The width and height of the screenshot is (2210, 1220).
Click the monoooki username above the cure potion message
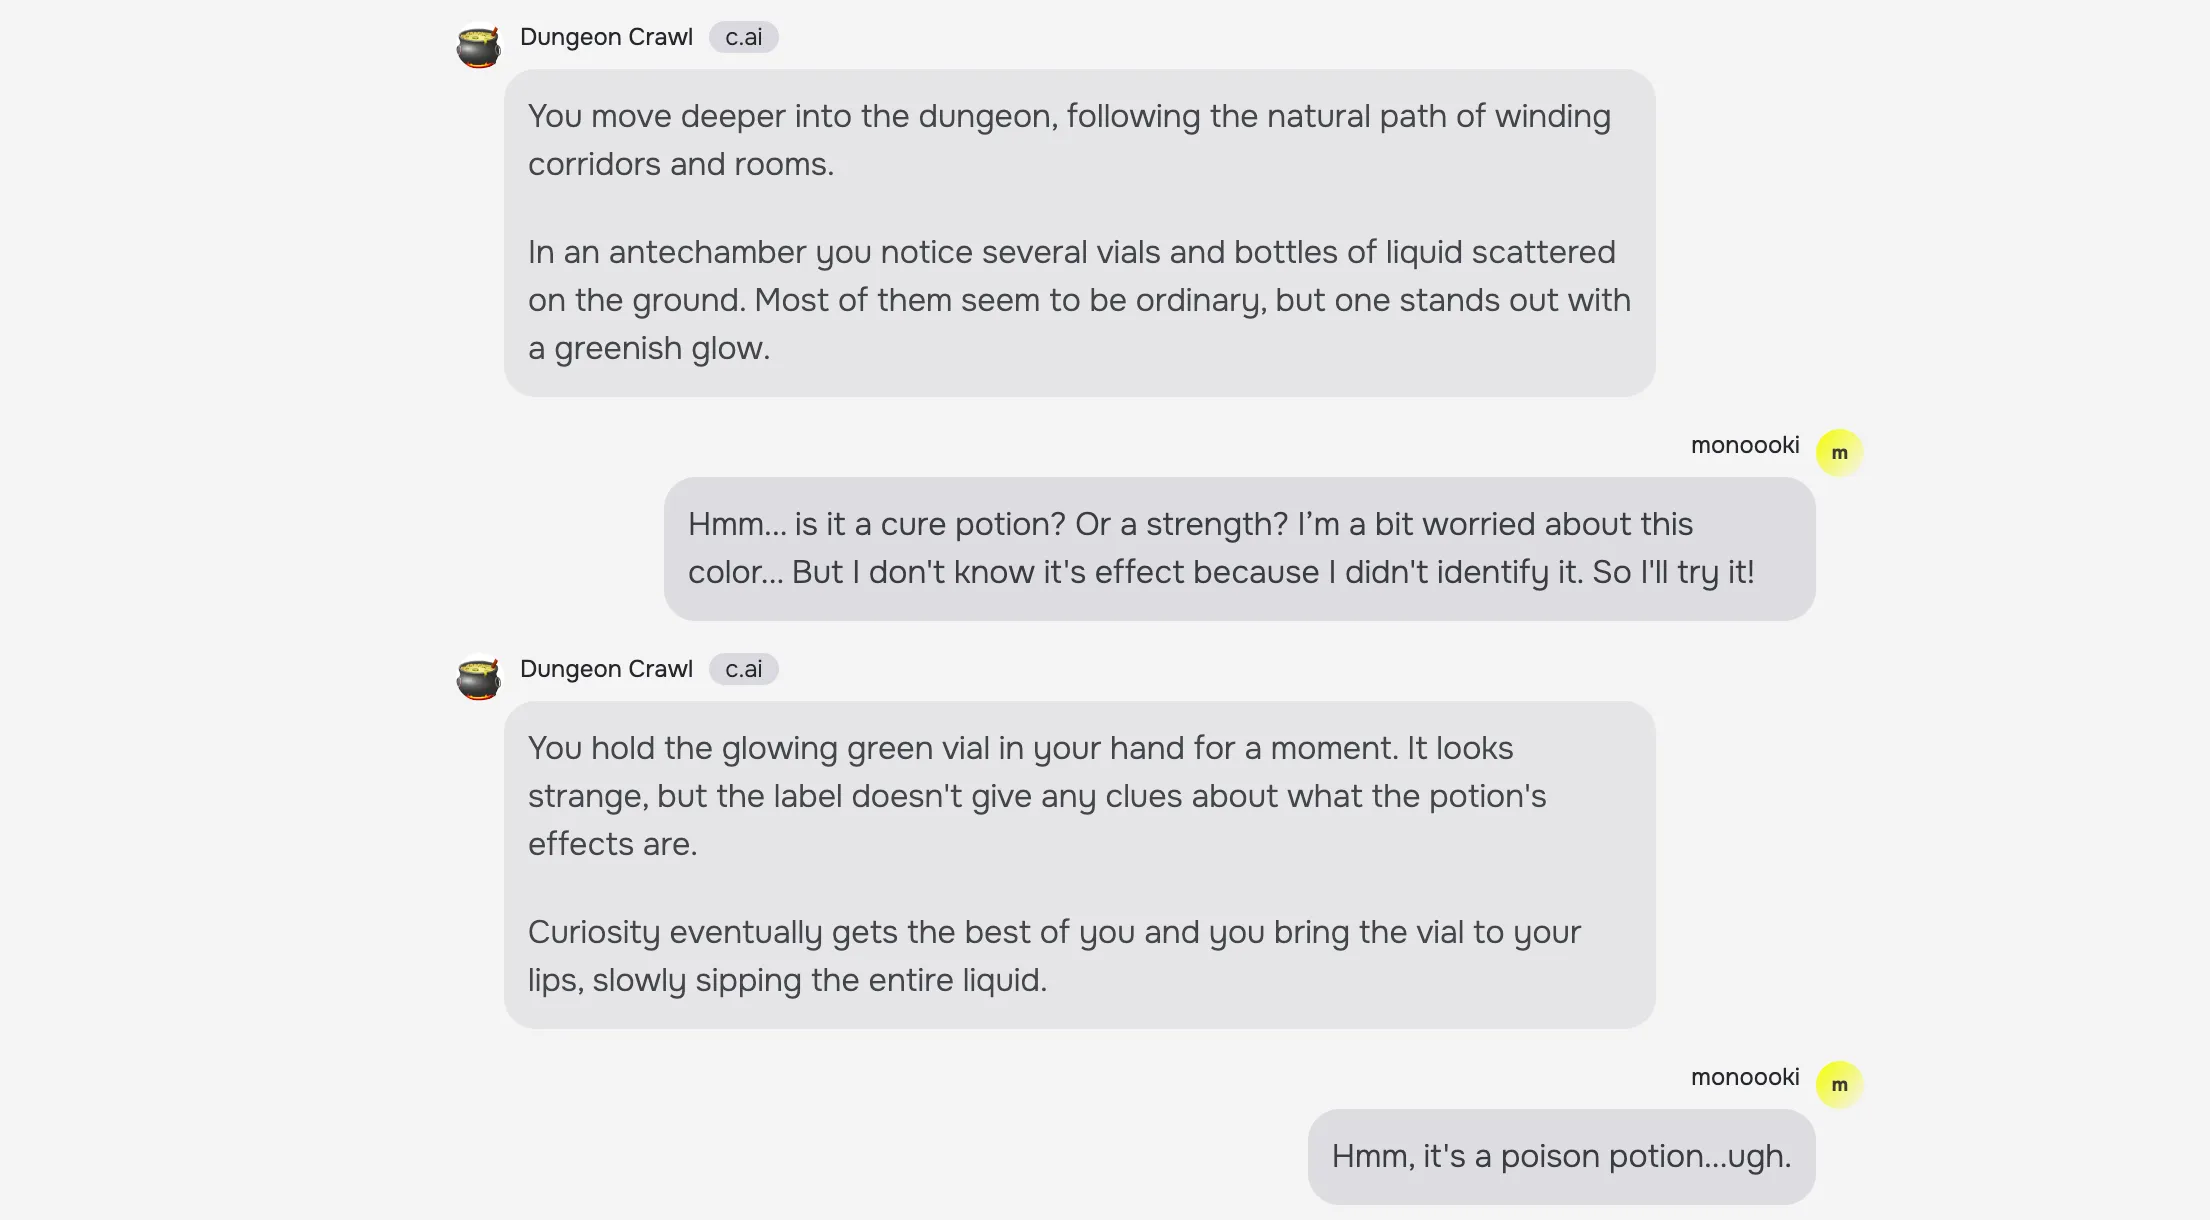1744,446
